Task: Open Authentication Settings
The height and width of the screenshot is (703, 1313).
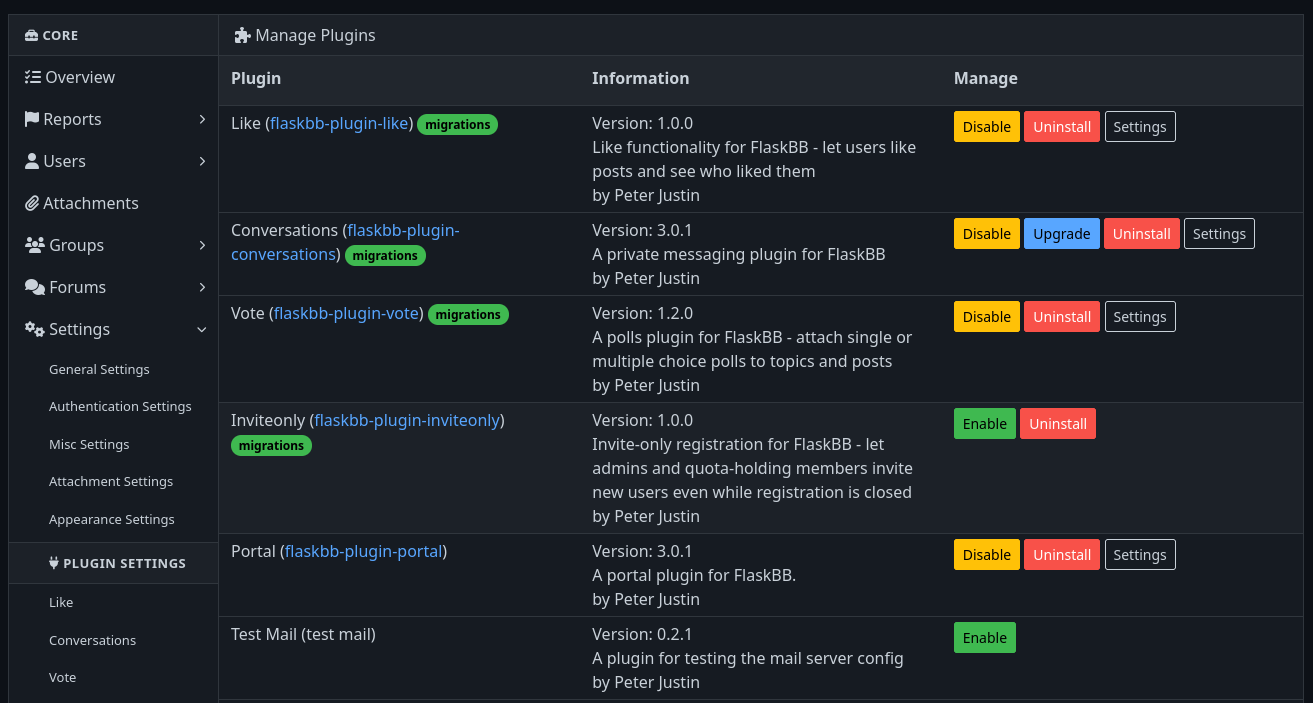Action: pos(120,406)
